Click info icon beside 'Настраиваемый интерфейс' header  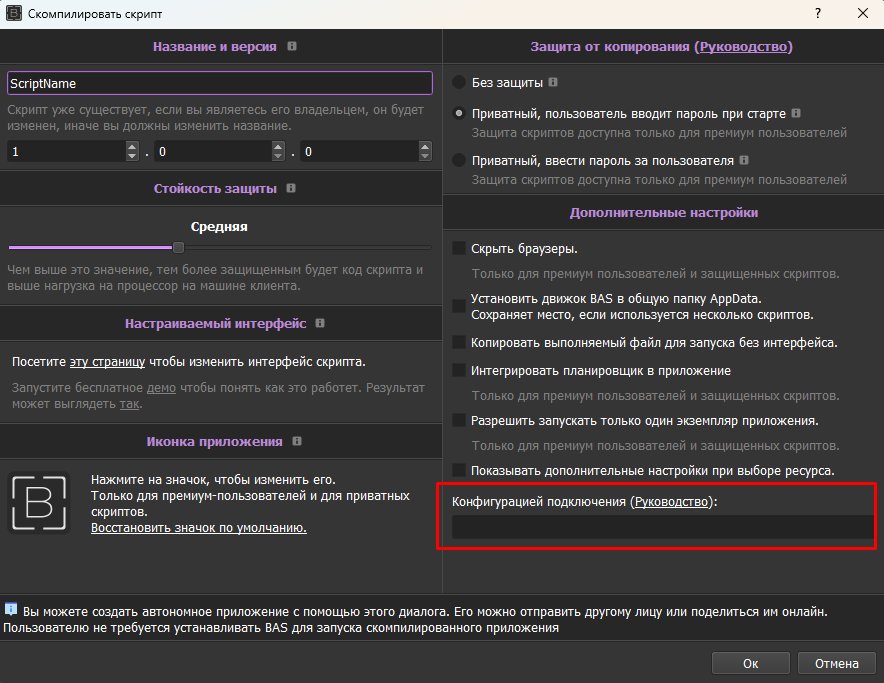pos(319,324)
